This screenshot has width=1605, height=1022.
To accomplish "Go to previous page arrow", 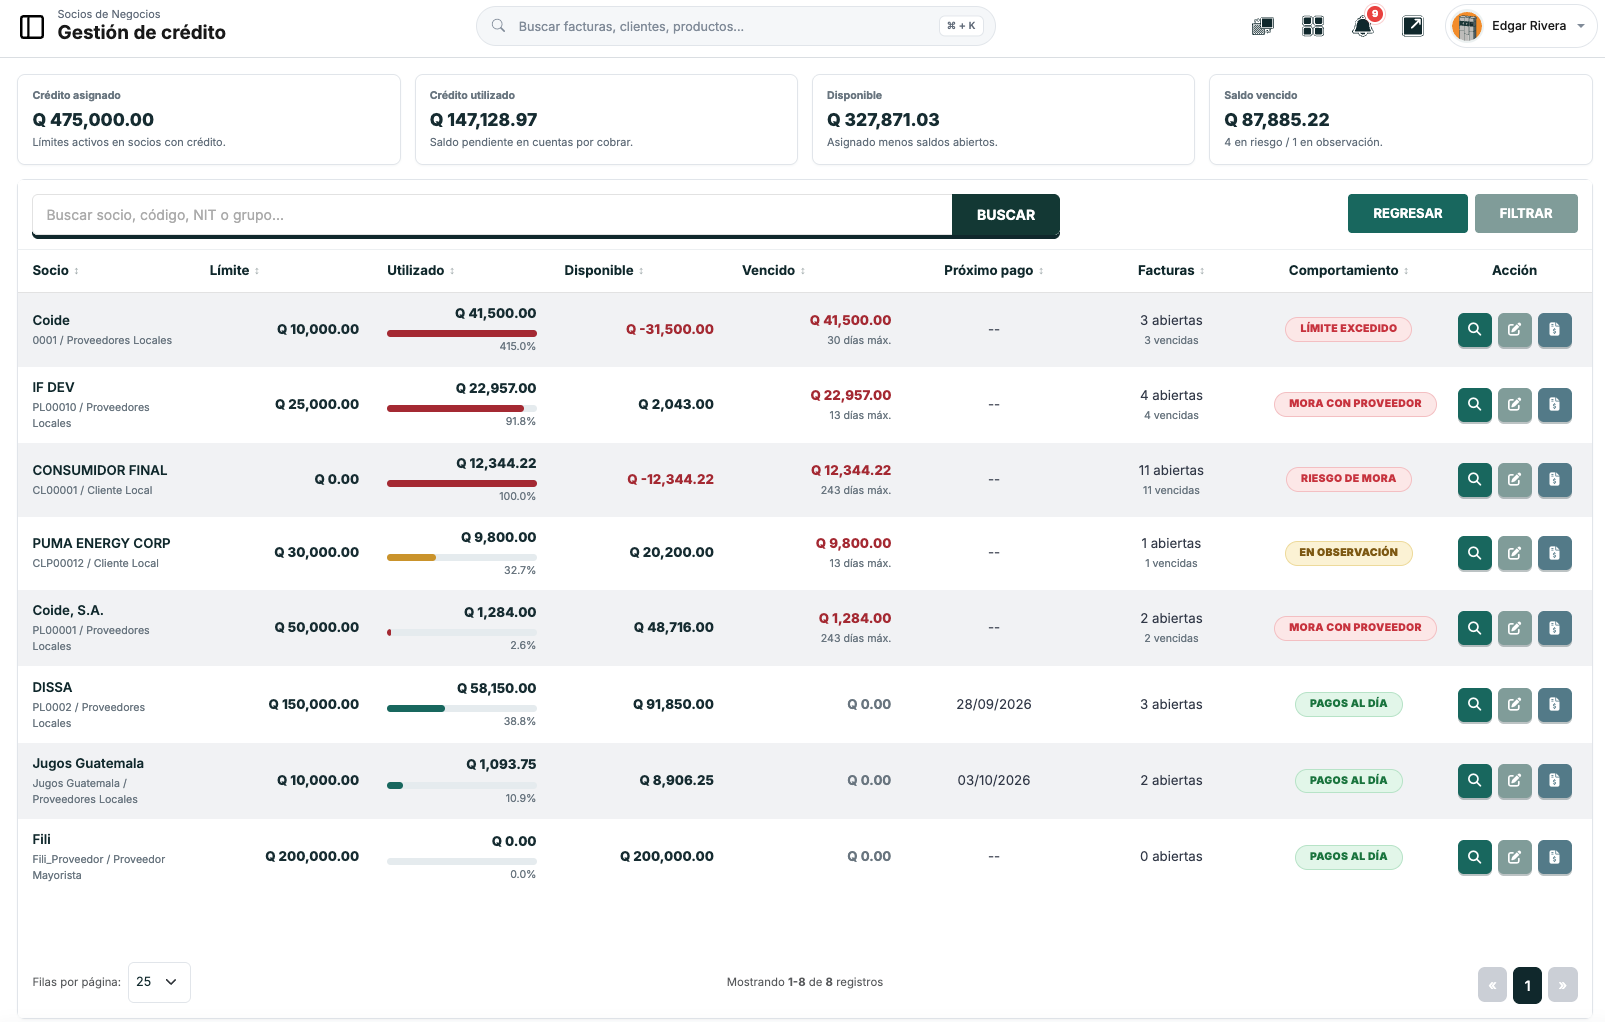I will [x=1492, y=985].
